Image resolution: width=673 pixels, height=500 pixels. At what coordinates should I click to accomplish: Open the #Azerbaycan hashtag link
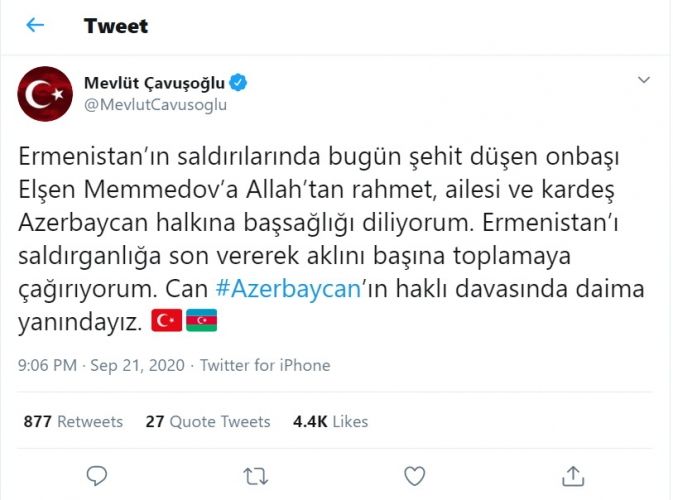click(x=289, y=288)
